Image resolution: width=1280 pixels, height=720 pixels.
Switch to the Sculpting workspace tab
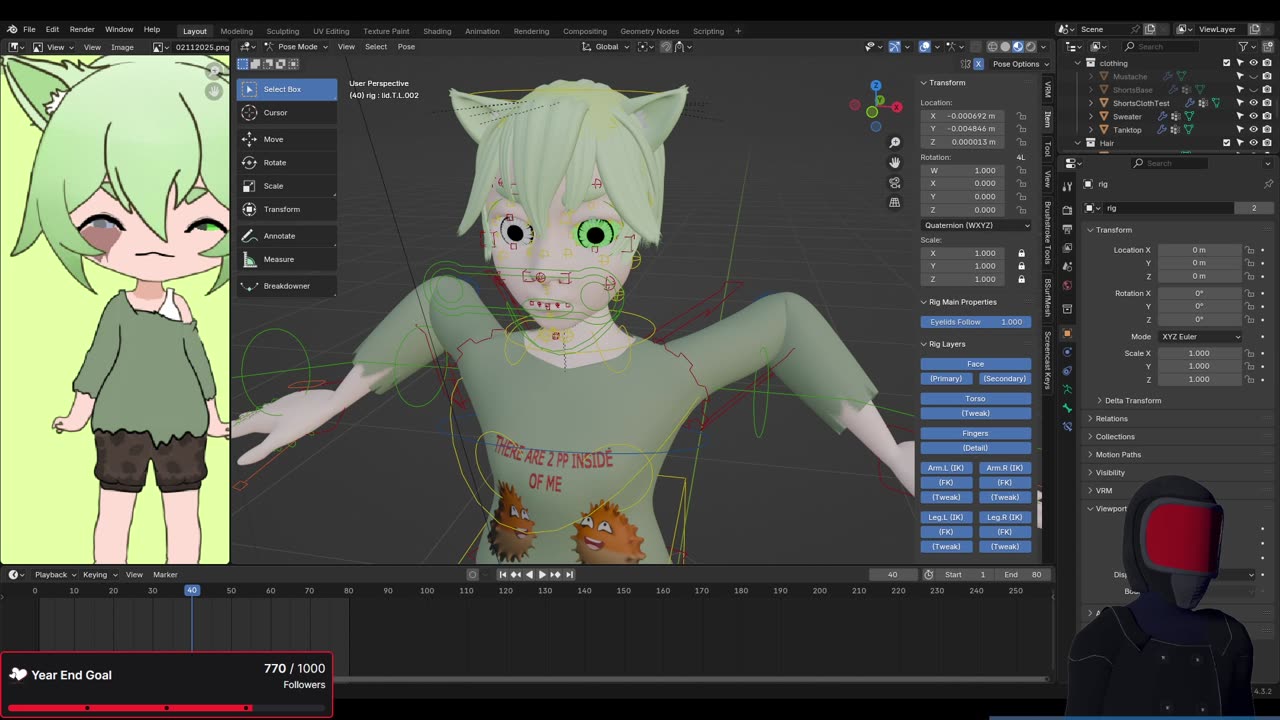tap(282, 31)
